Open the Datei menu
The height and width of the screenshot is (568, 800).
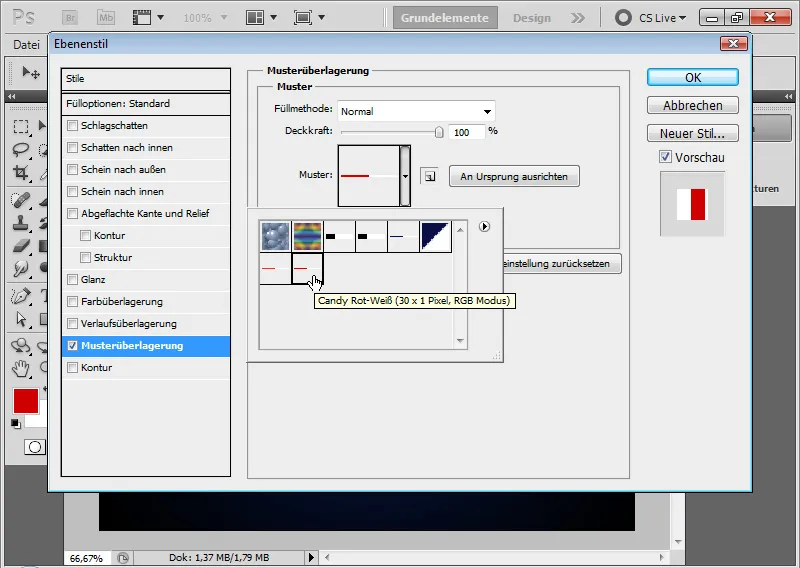pyautogui.click(x=27, y=45)
